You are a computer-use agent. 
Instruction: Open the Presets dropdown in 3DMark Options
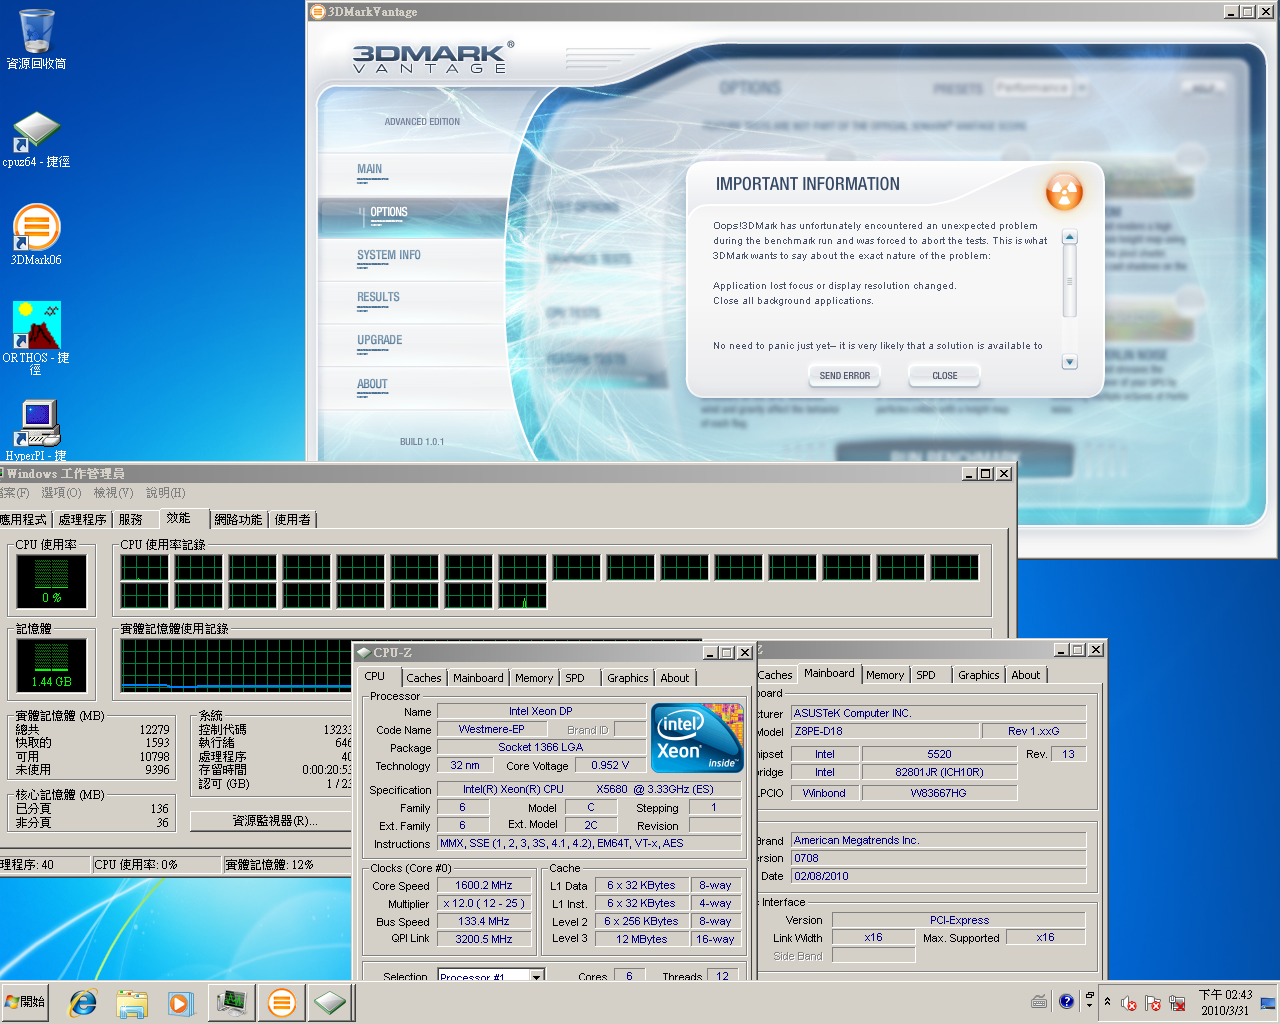point(1080,88)
